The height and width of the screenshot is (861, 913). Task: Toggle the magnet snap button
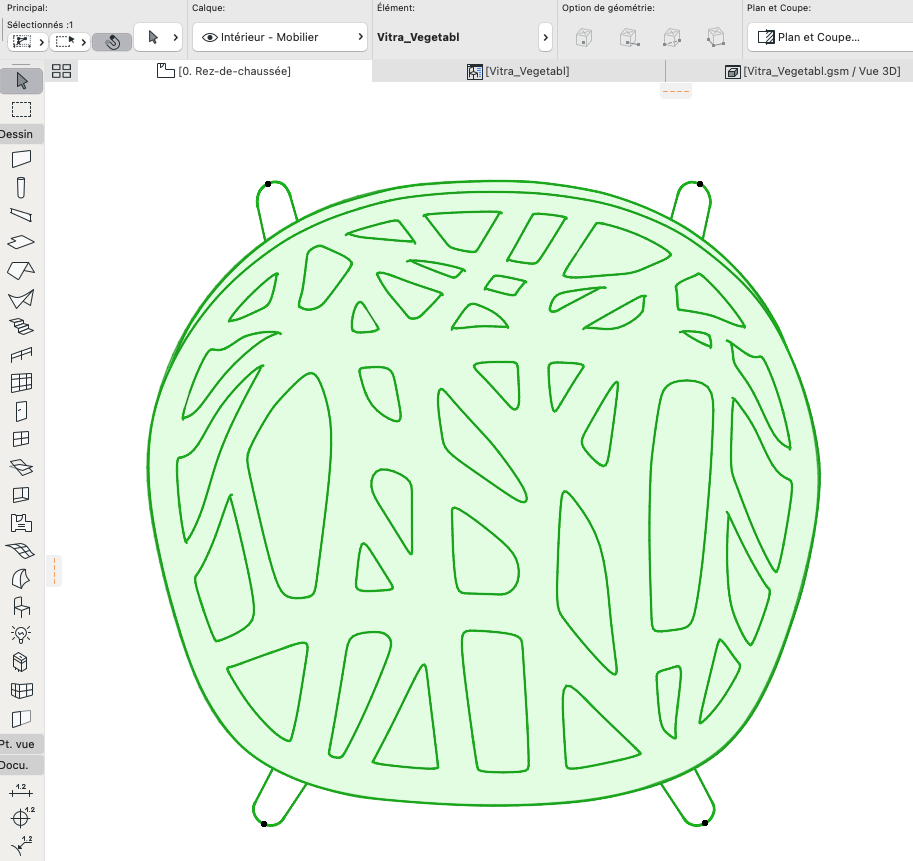pyautogui.click(x=112, y=41)
